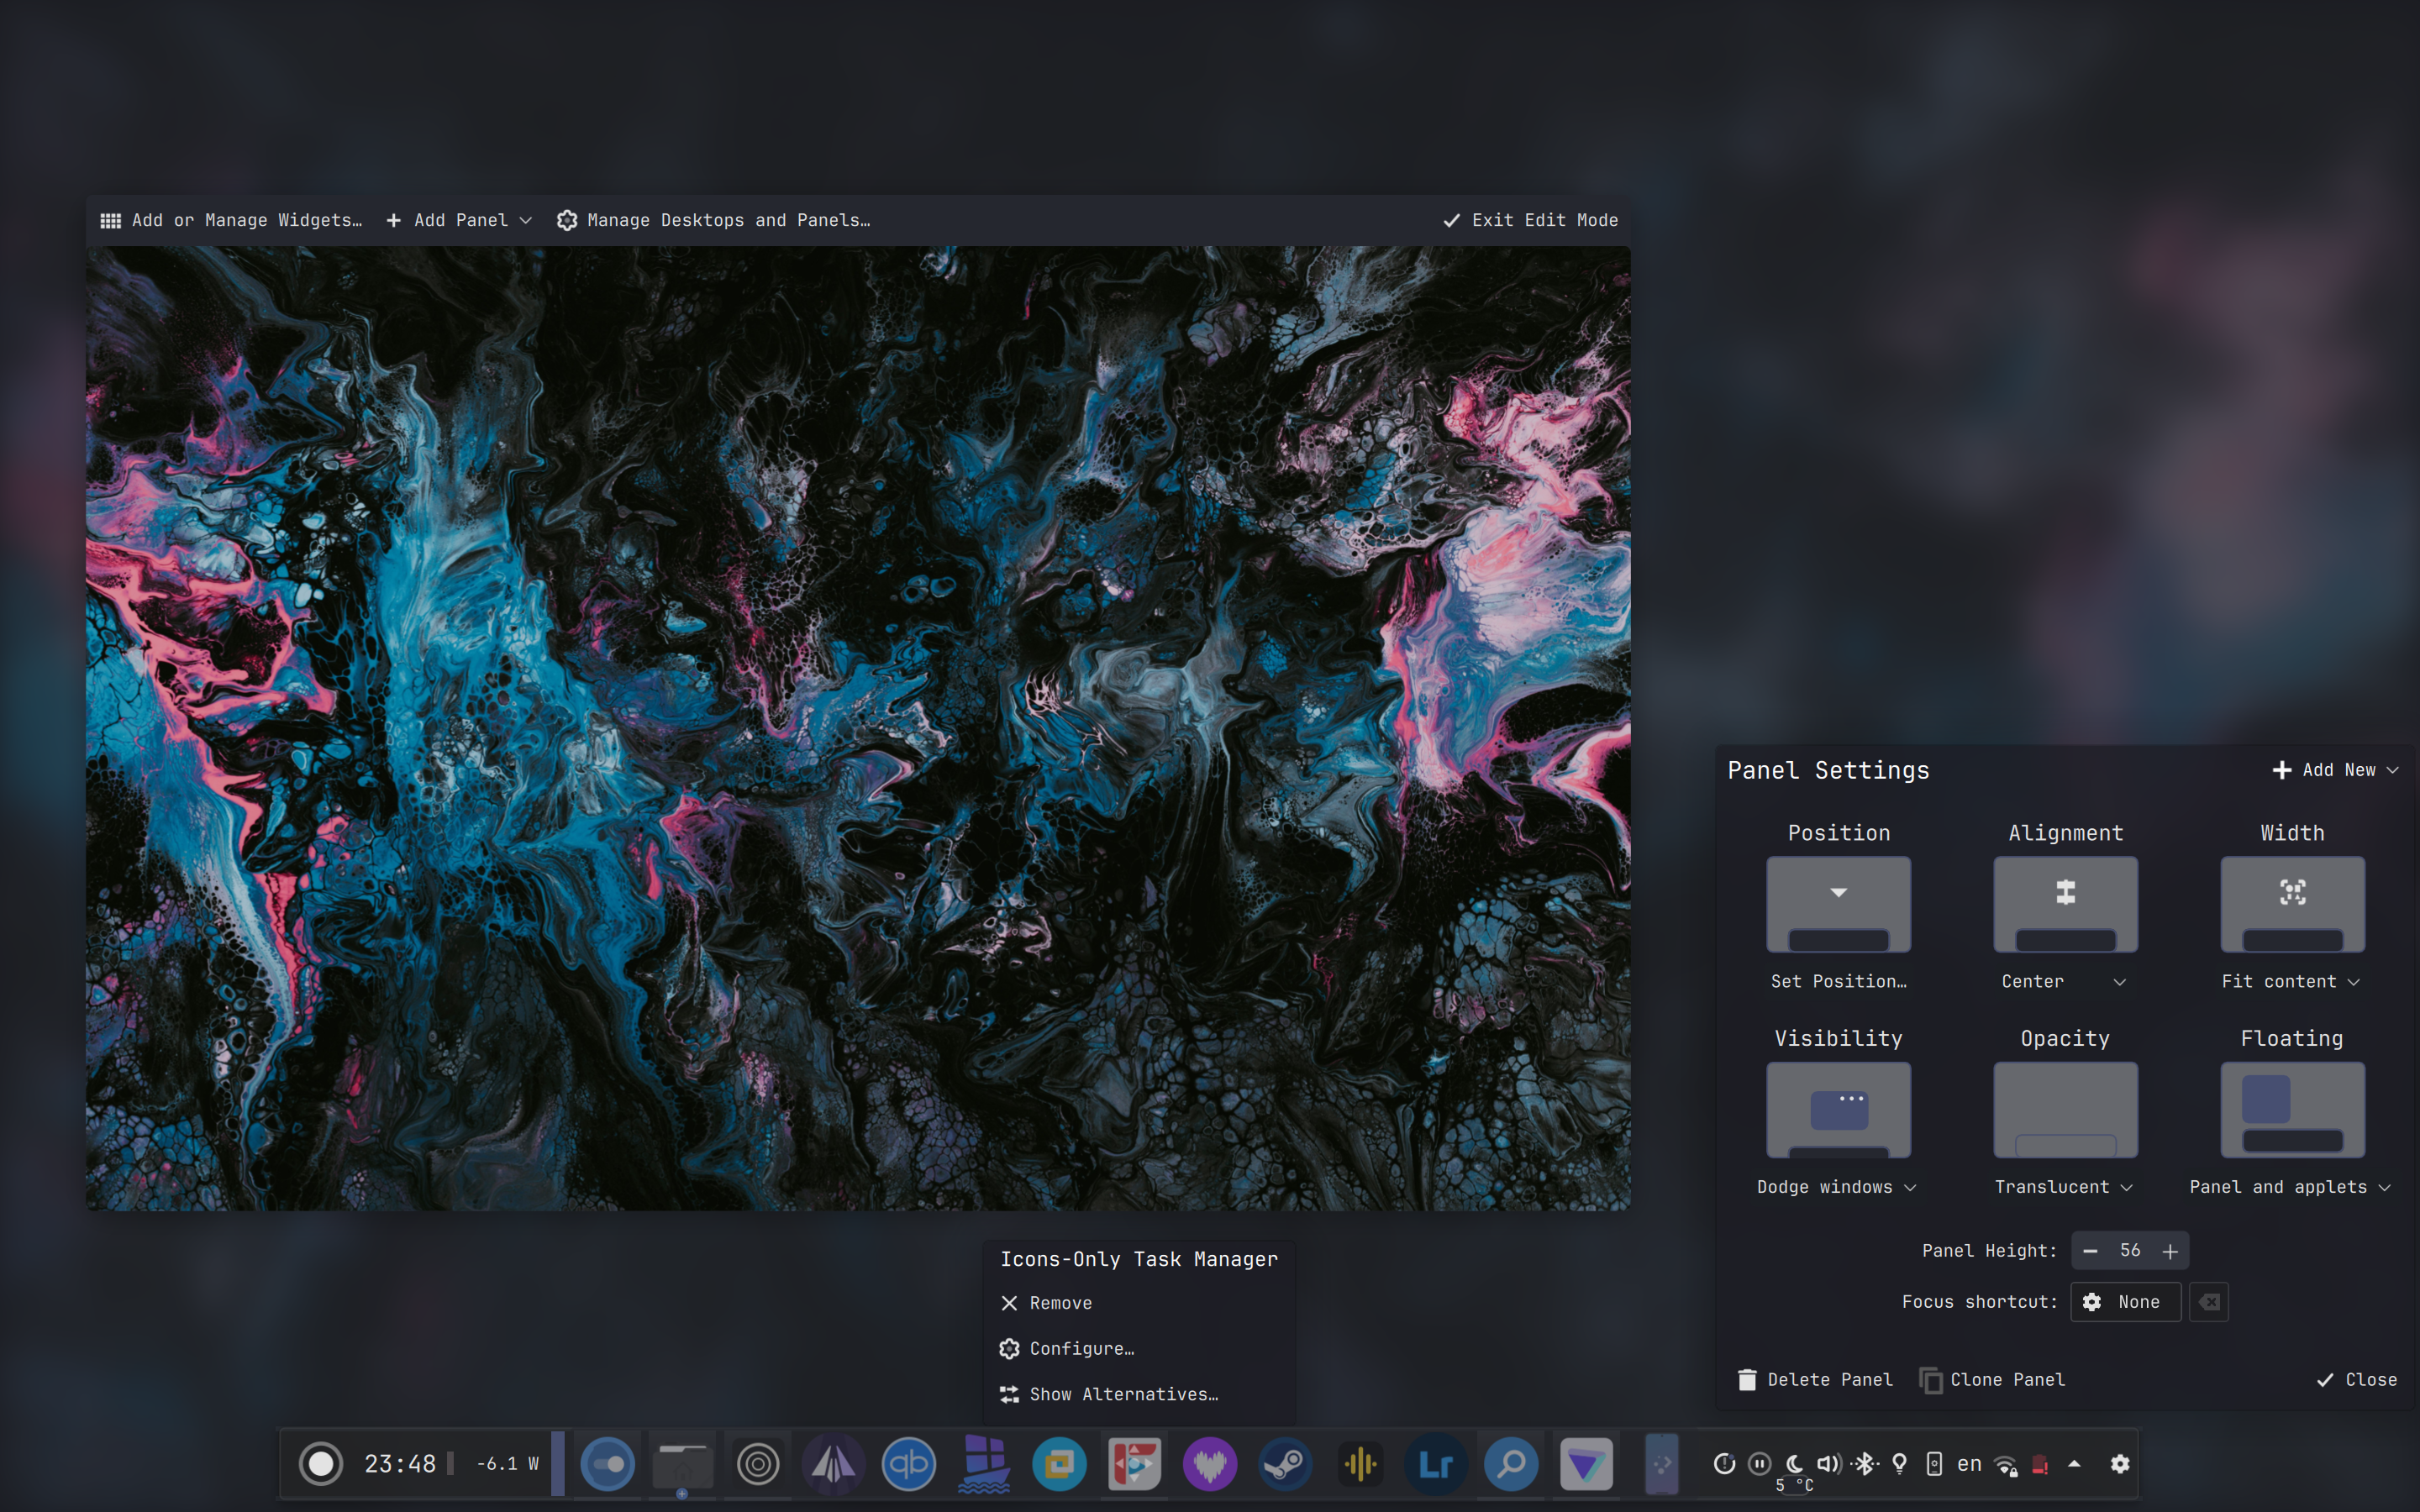
Task: Increase panel height with the plus stepper
Action: [x=2170, y=1251]
